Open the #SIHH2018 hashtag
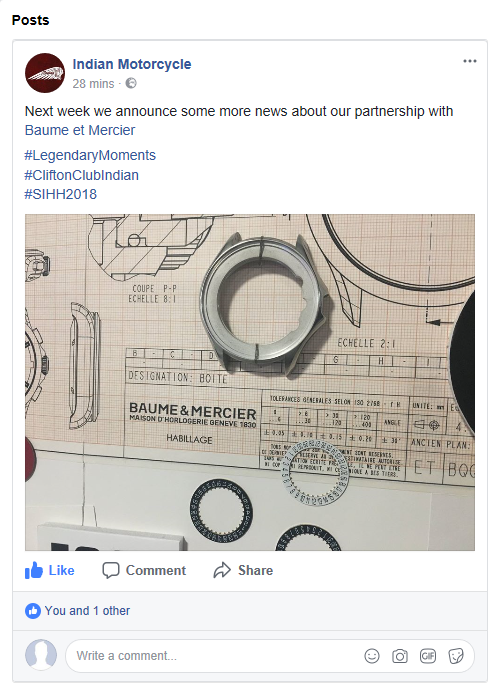496x692 pixels. click(x=60, y=194)
